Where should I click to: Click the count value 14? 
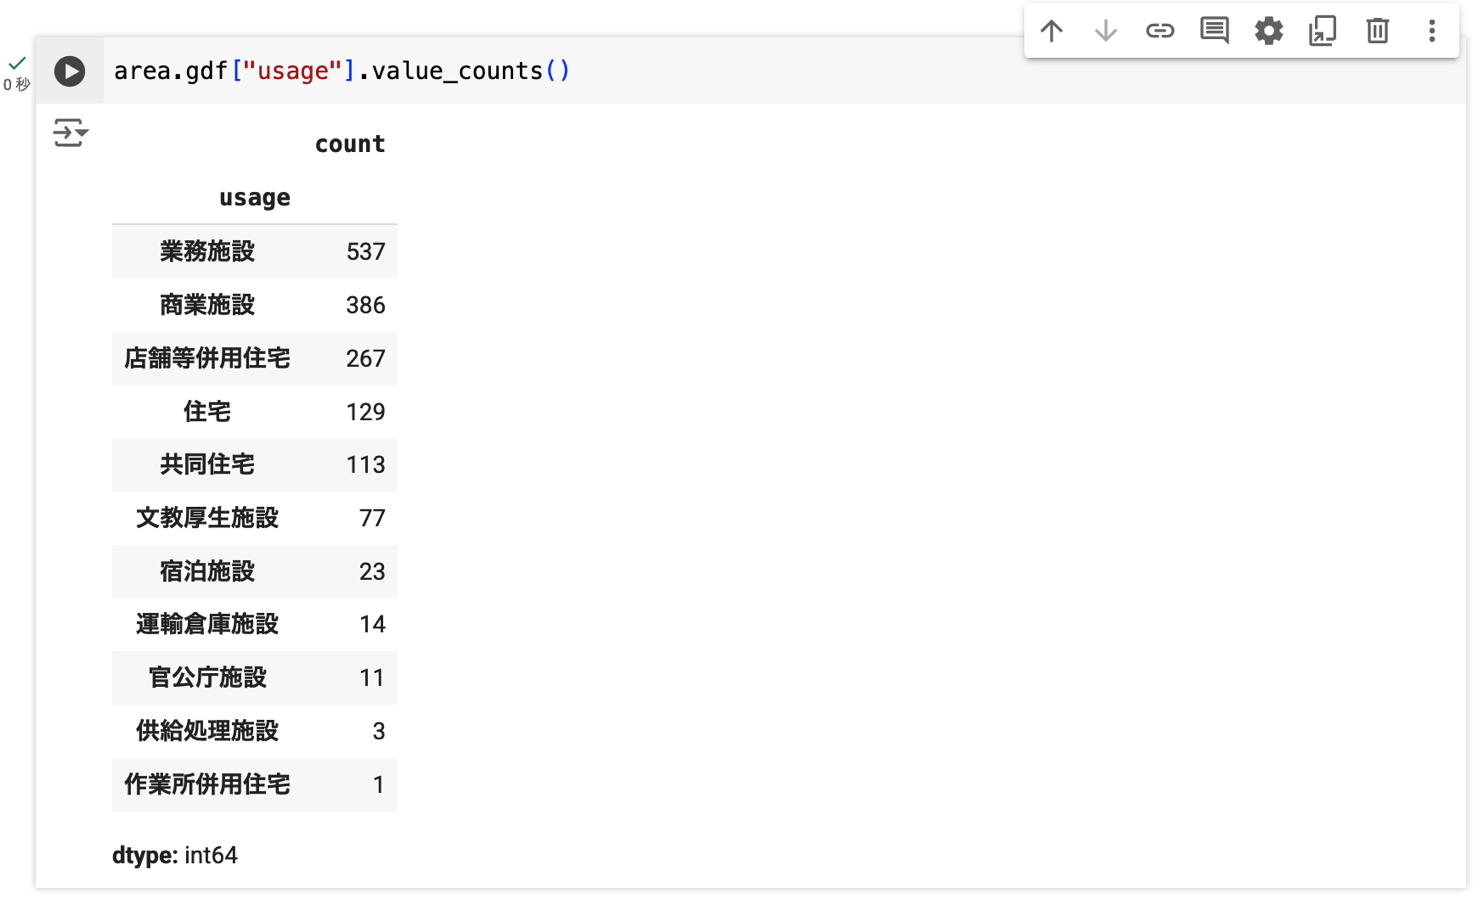(372, 624)
